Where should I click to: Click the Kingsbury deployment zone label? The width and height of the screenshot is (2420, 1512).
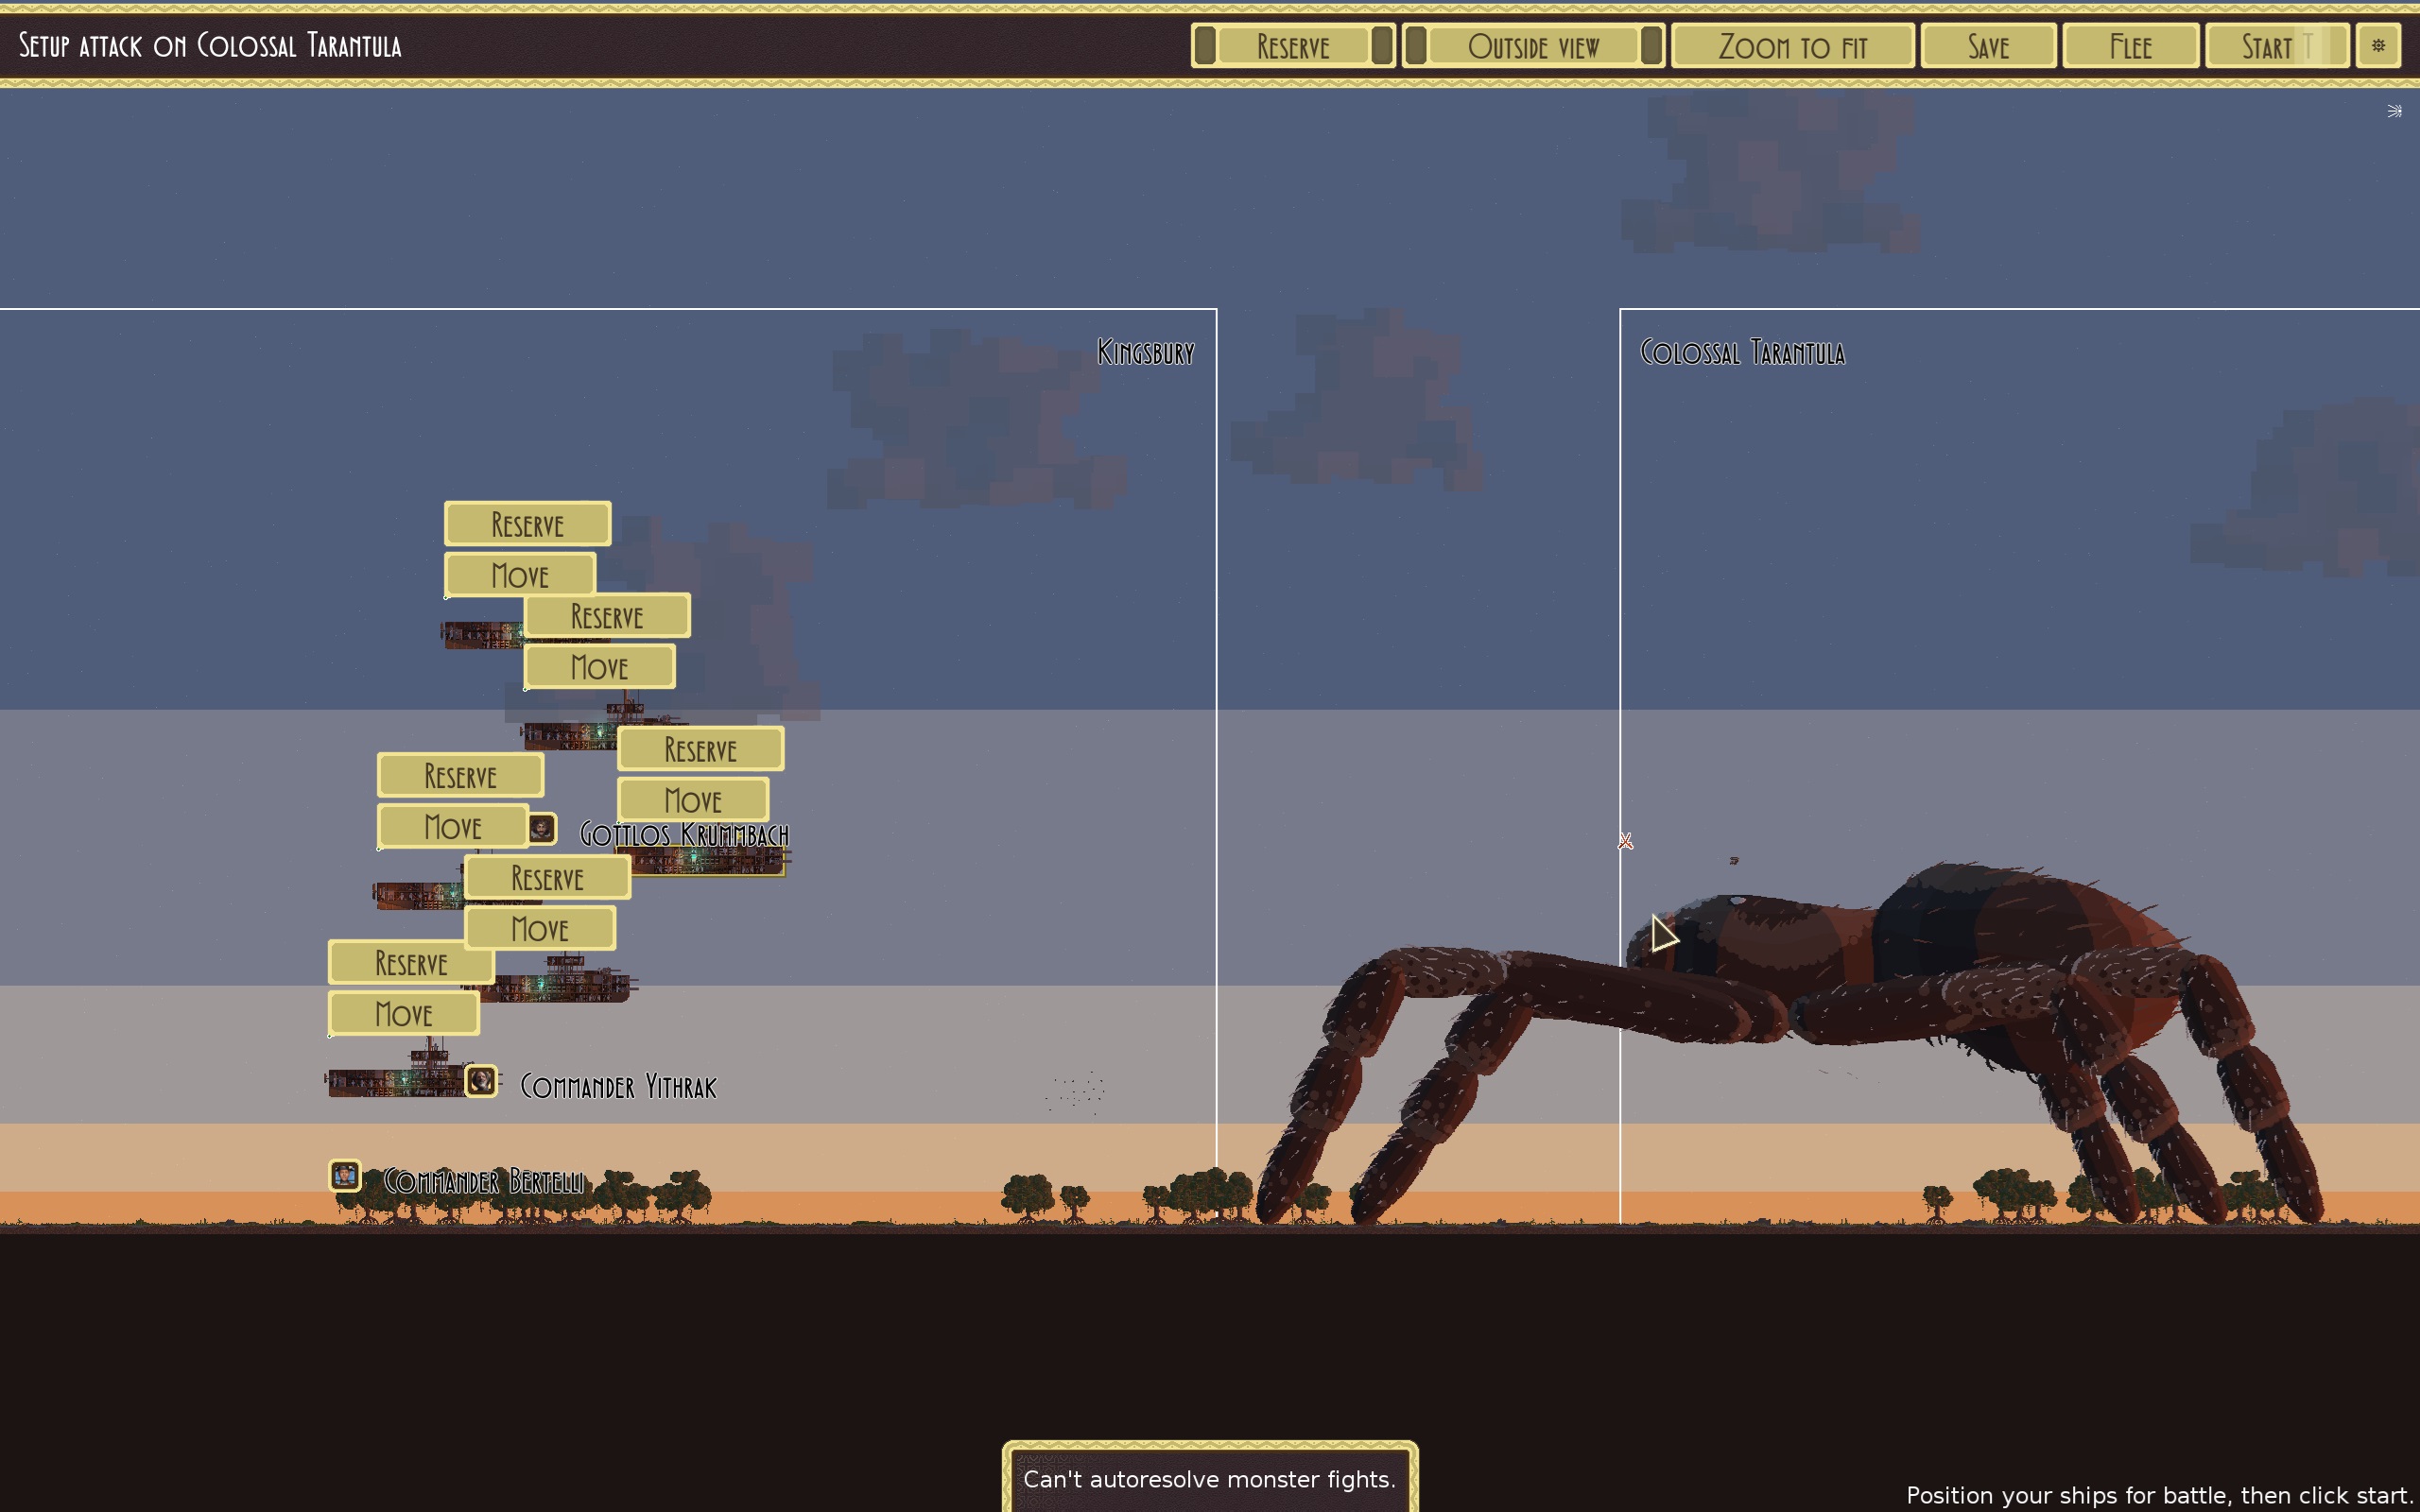1146,352
